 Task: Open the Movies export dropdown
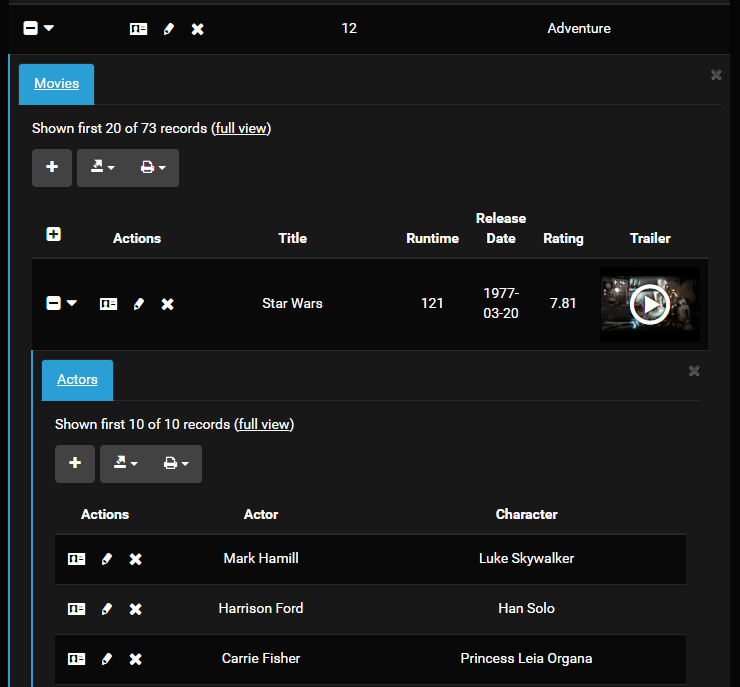pyautogui.click(x=103, y=168)
